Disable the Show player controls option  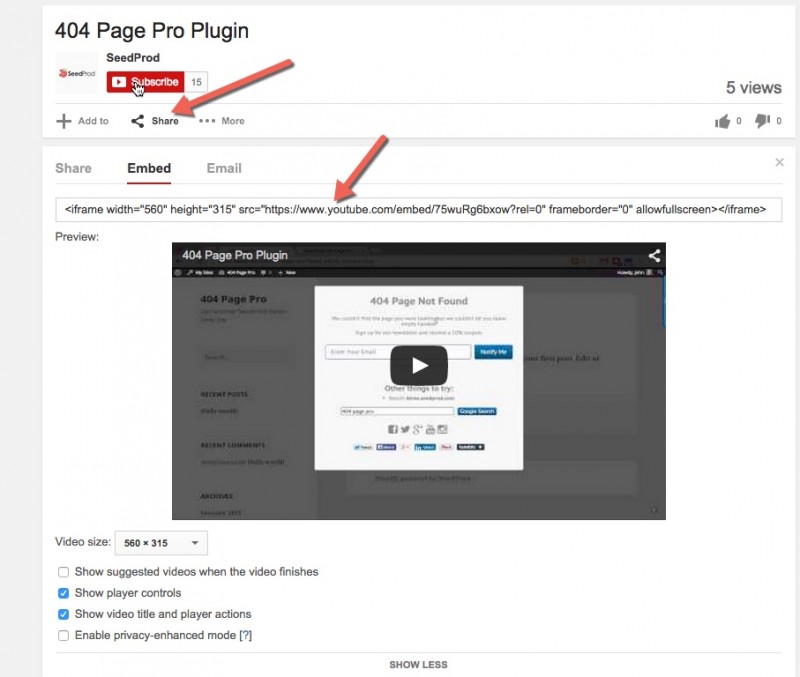(63, 593)
